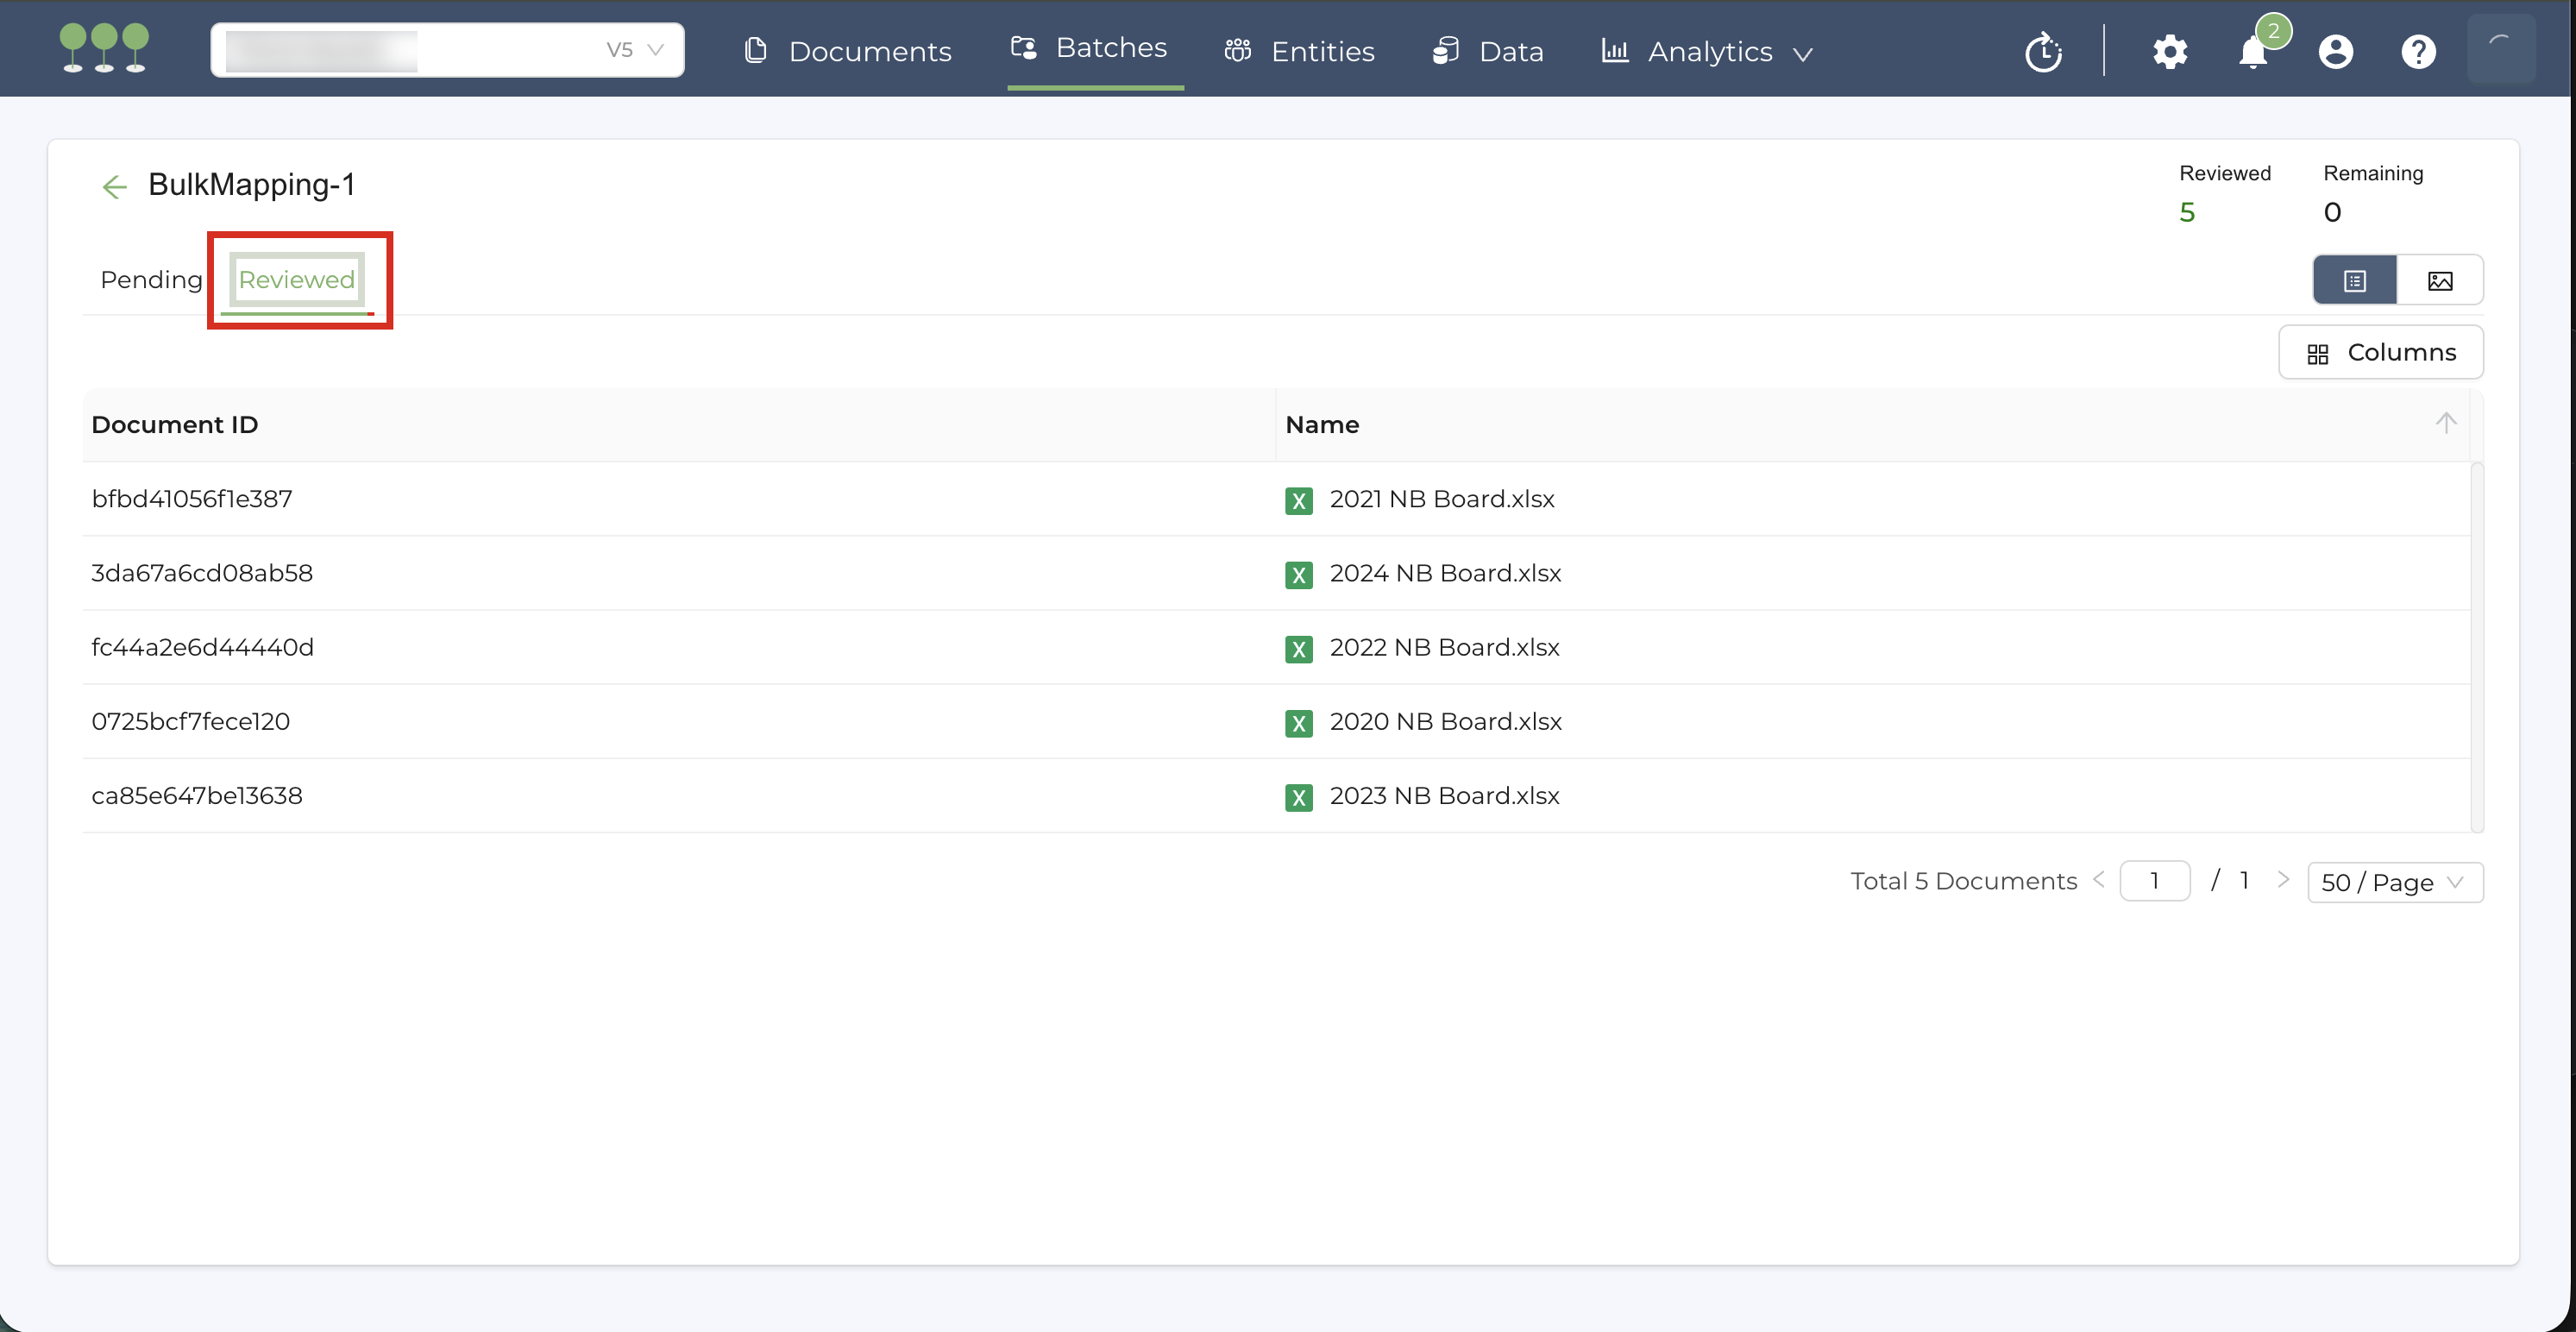Click the help question mark icon
Screen dimensions: 2576x1332
2418,52
